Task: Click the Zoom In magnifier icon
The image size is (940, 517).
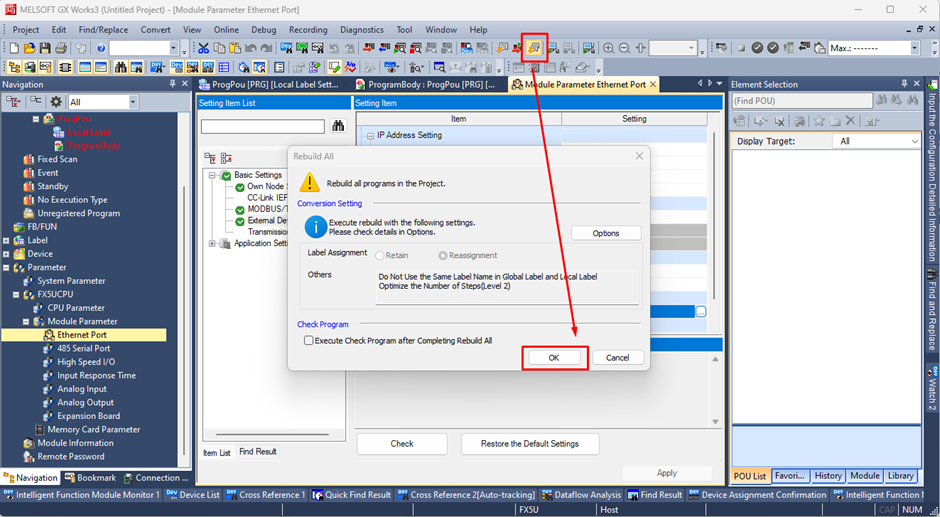Action: click(x=608, y=48)
